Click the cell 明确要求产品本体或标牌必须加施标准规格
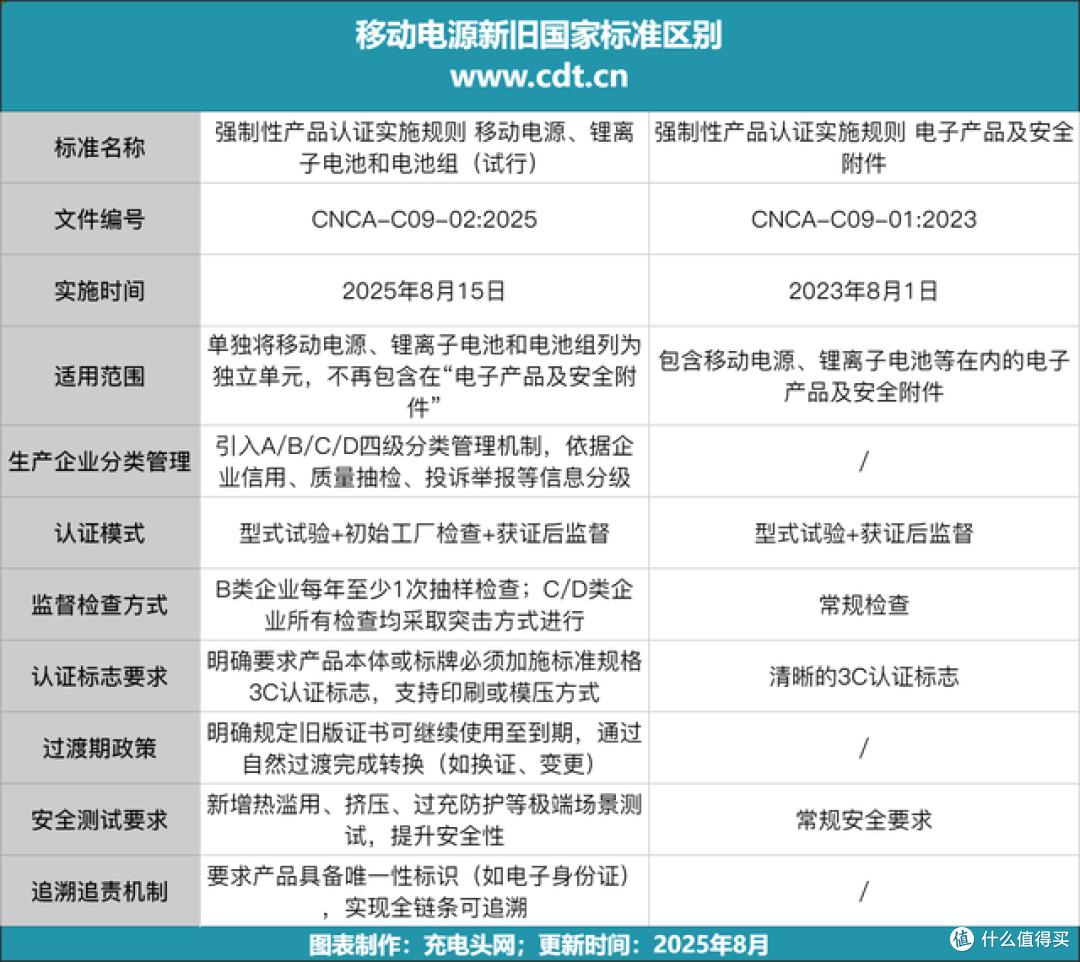Viewport: 1080px width, 962px height. click(424, 676)
